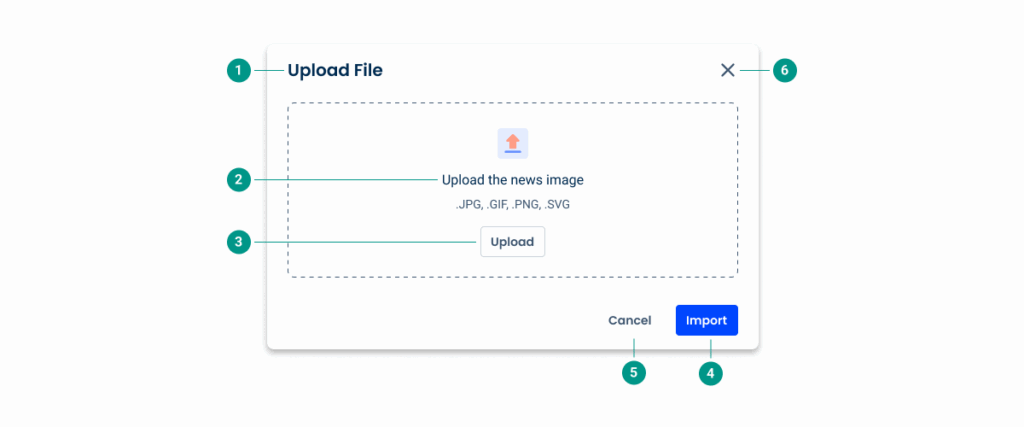Image resolution: width=1024 pixels, height=427 pixels.
Task: Select the green circle labeled 3
Action: (238, 242)
